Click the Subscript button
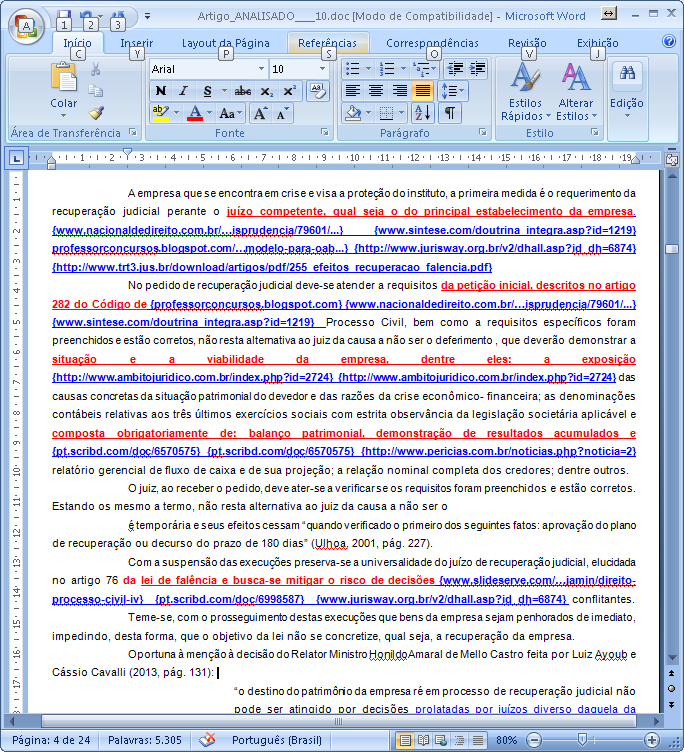 pyautogui.click(x=266, y=91)
